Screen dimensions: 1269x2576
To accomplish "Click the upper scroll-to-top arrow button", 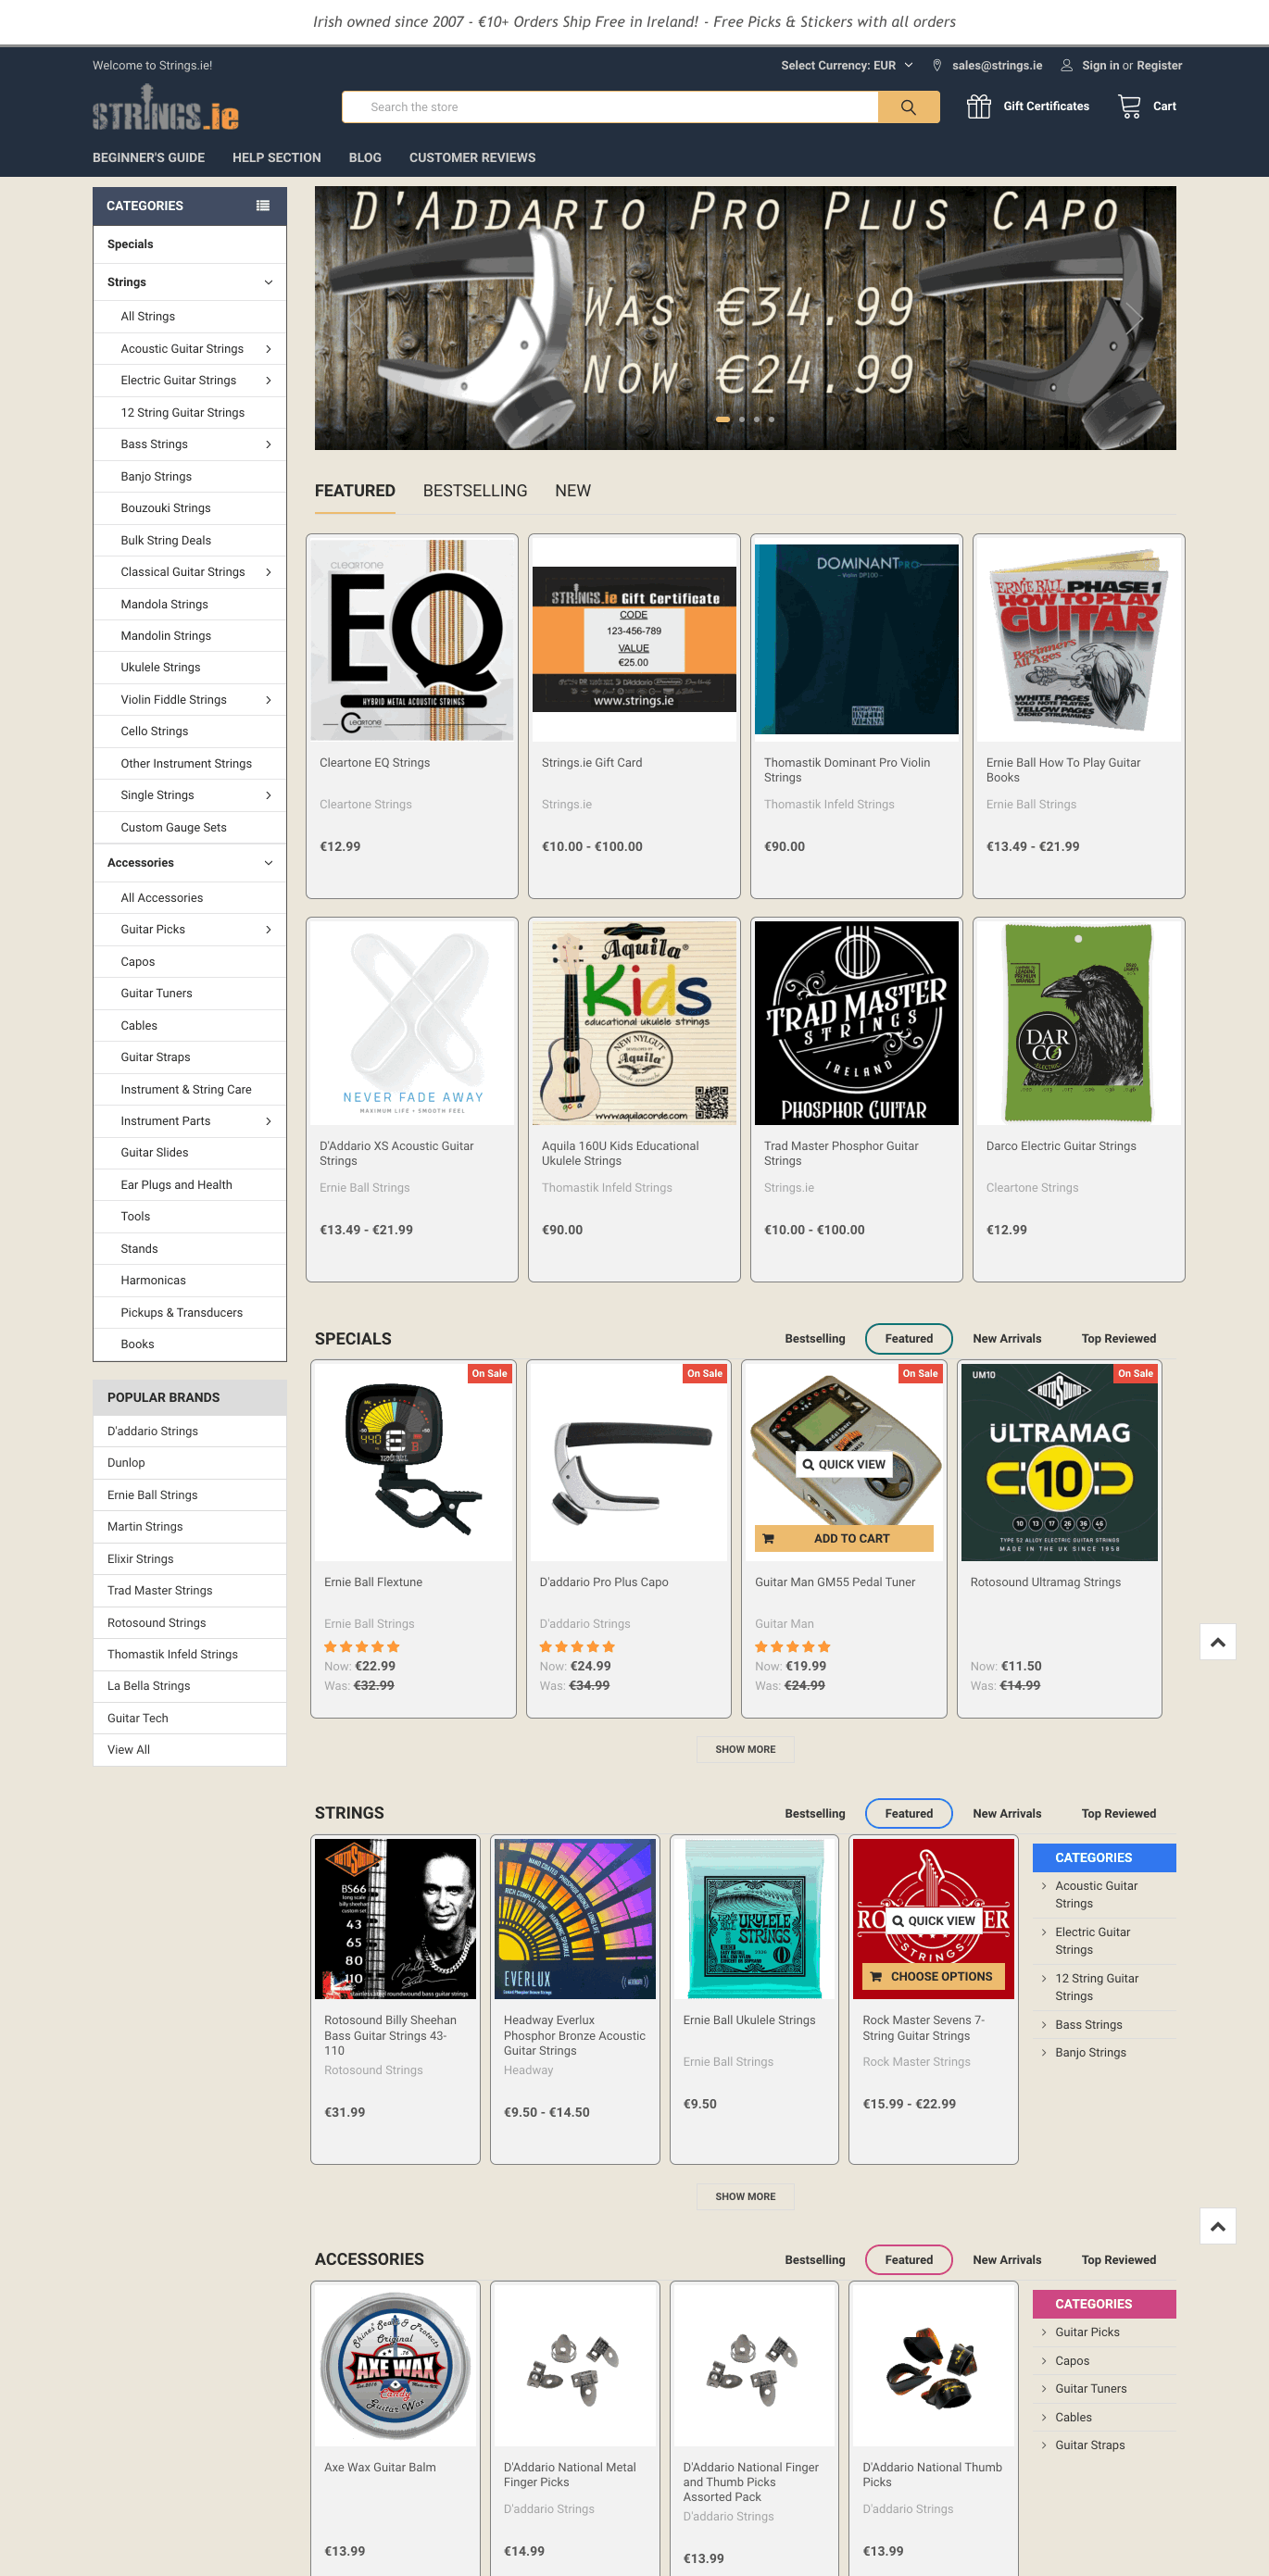I will pyautogui.click(x=1217, y=1642).
